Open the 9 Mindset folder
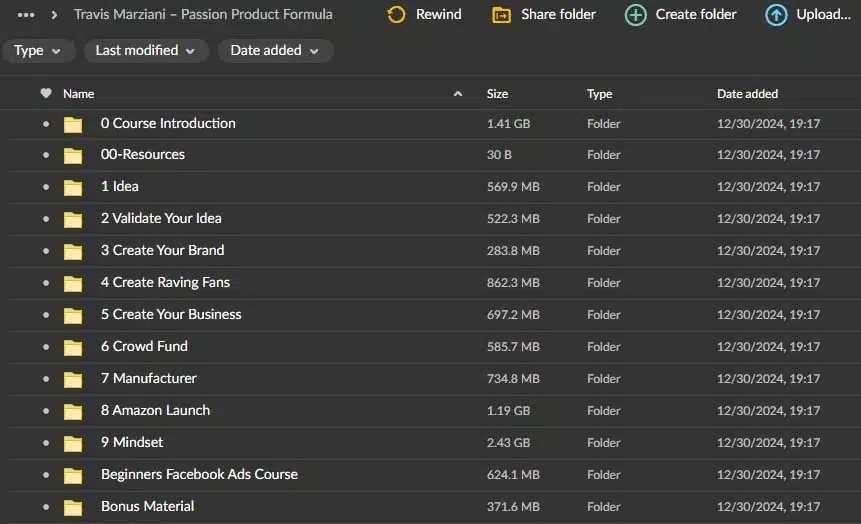 pyautogui.click(x=132, y=442)
